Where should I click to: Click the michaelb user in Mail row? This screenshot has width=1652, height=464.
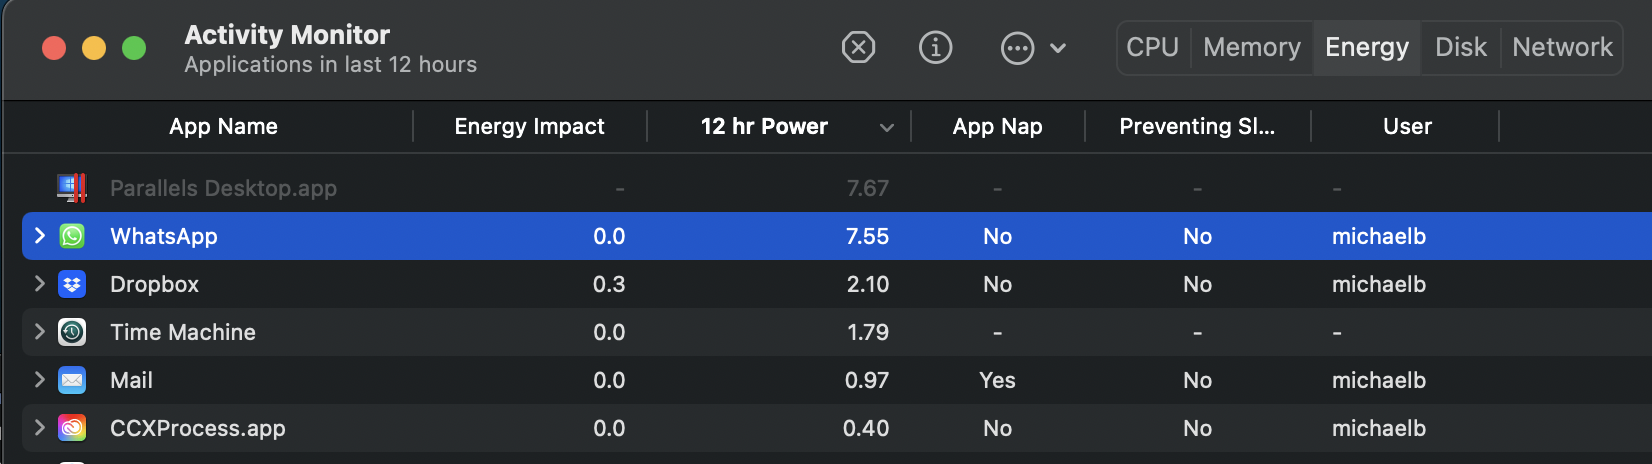click(x=1378, y=380)
